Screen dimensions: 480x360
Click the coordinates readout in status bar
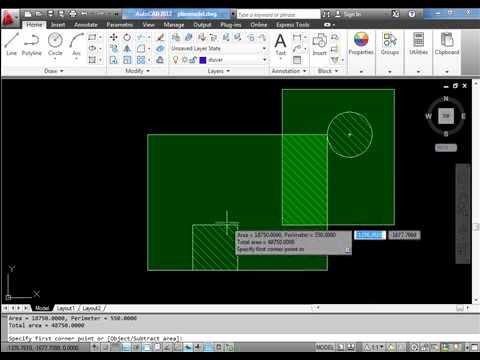43,348
